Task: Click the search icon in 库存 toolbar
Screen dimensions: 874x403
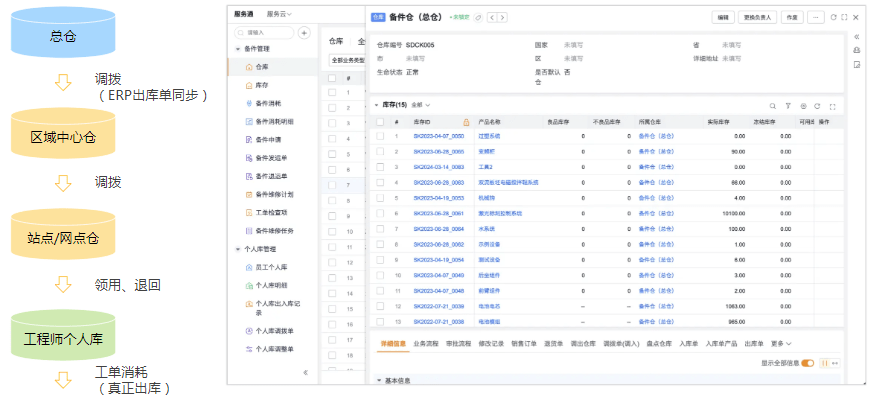Action: click(772, 105)
